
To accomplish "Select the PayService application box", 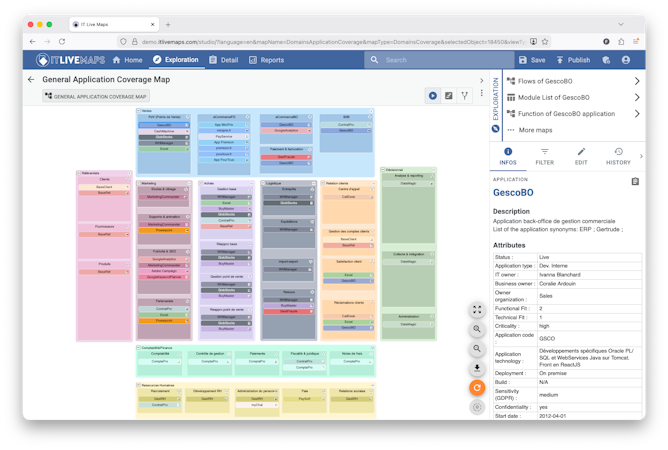I will pyautogui.click(x=224, y=136).
